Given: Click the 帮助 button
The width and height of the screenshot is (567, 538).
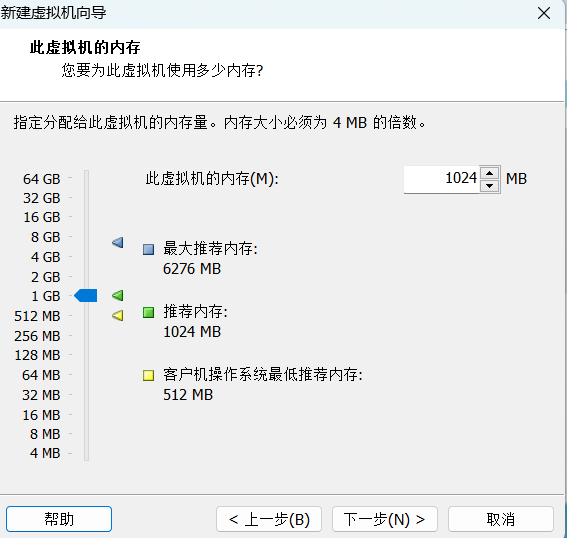Looking at the screenshot, I should tap(59, 519).
